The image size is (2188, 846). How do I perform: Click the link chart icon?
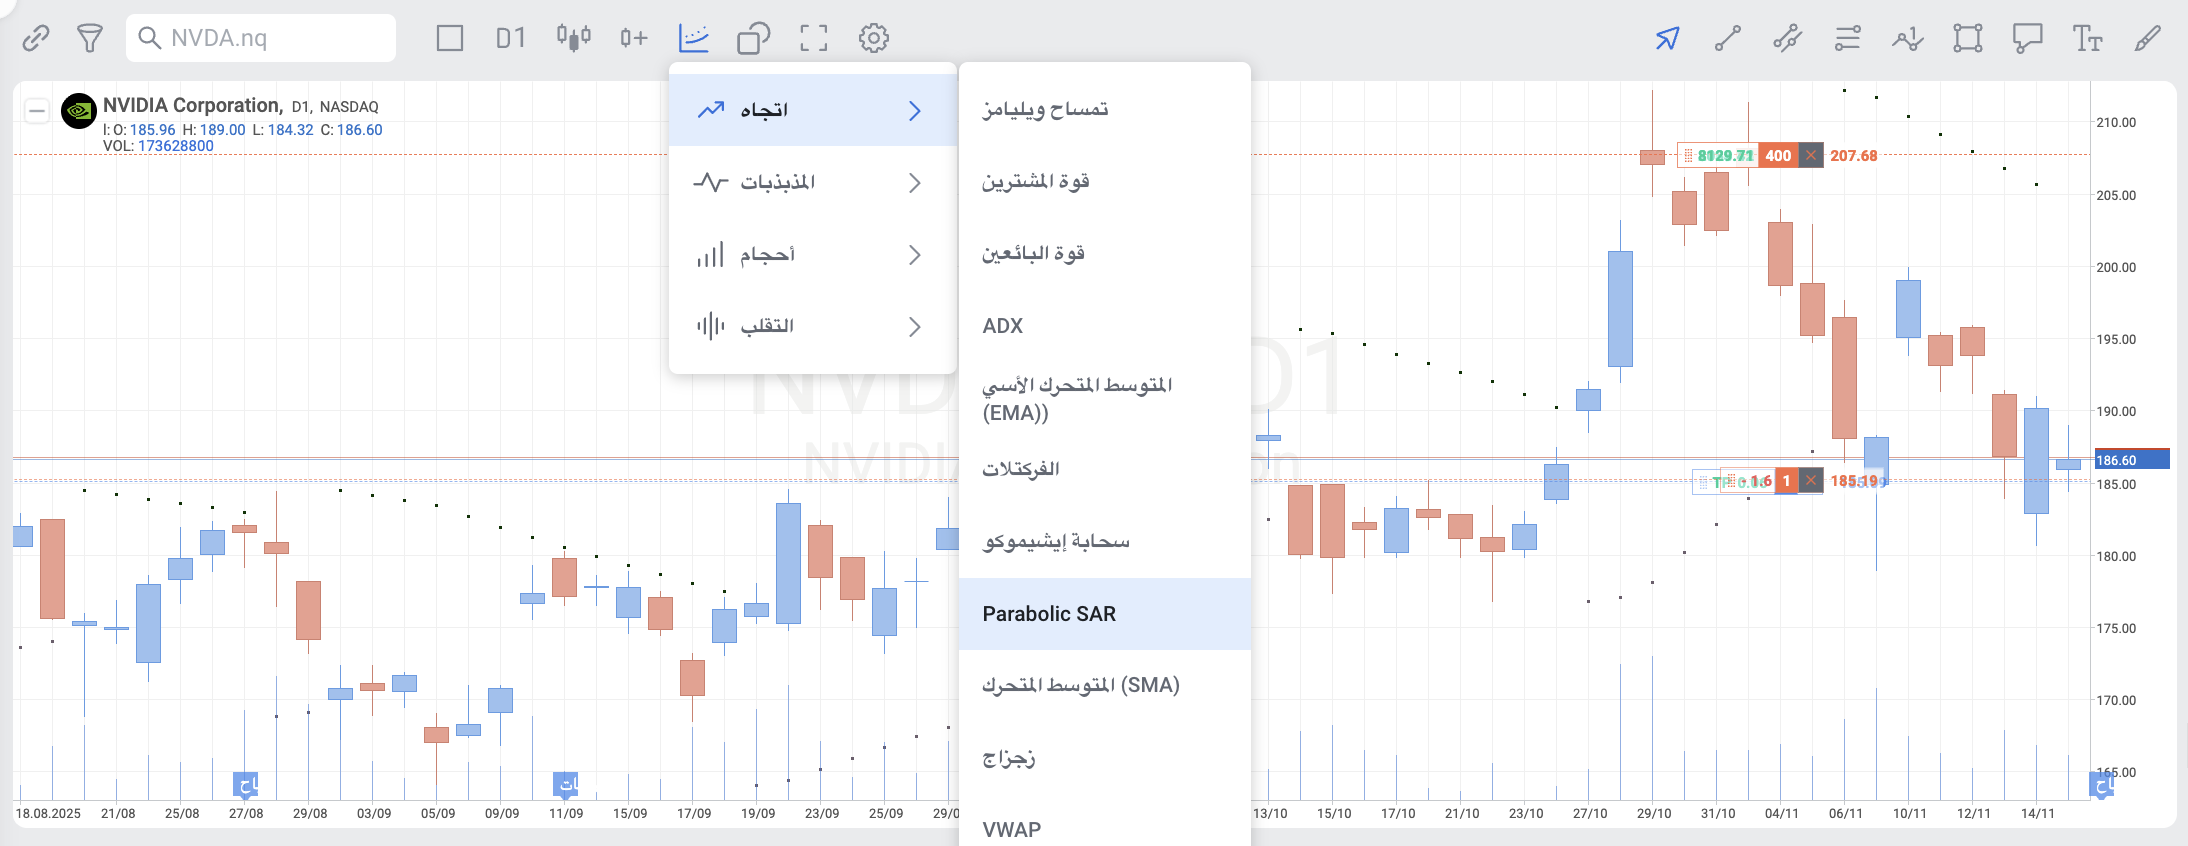coord(36,38)
